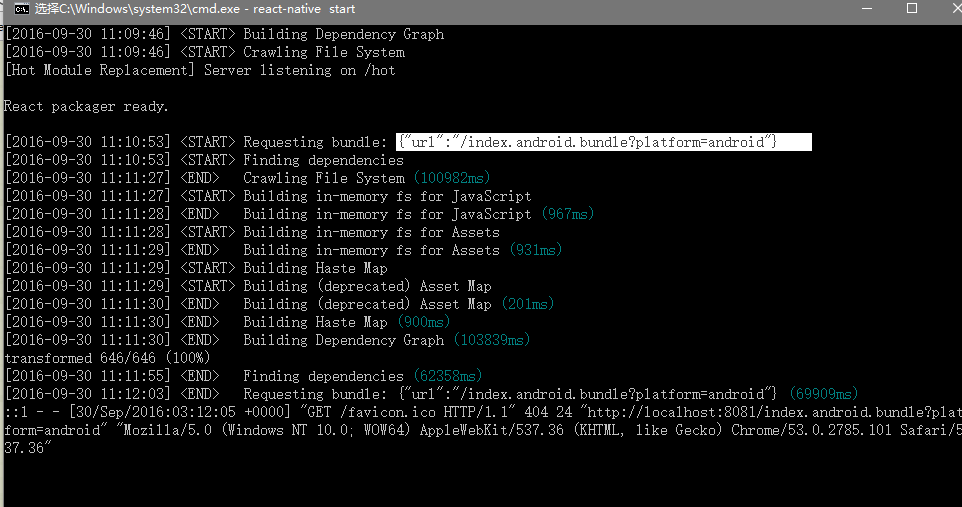Click the Assets in-memory fs 931ms timing
The image size is (962, 507).
[x=535, y=250]
